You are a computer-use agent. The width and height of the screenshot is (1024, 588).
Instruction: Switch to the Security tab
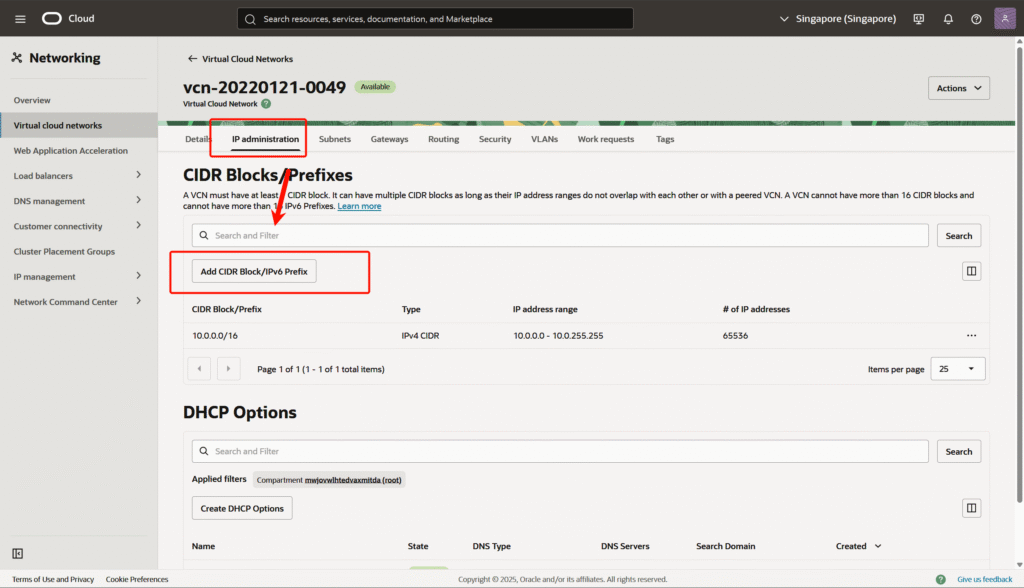[494, 139]
